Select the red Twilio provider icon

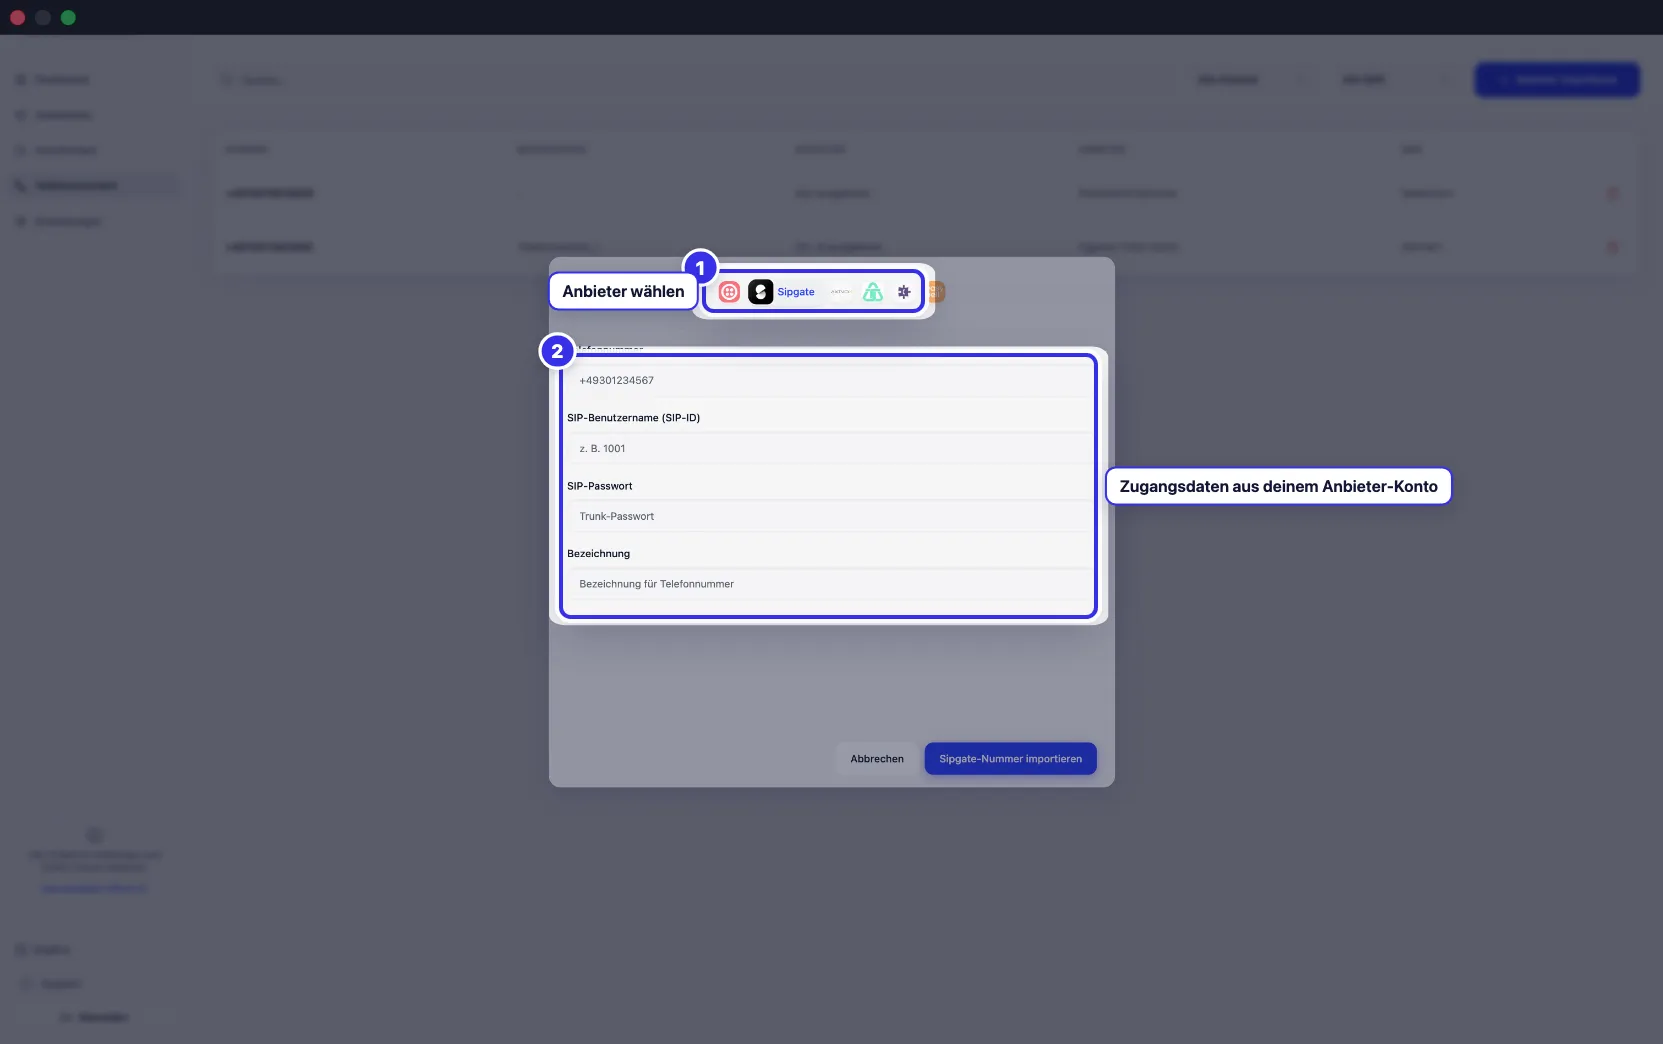[x=729, y=292]
